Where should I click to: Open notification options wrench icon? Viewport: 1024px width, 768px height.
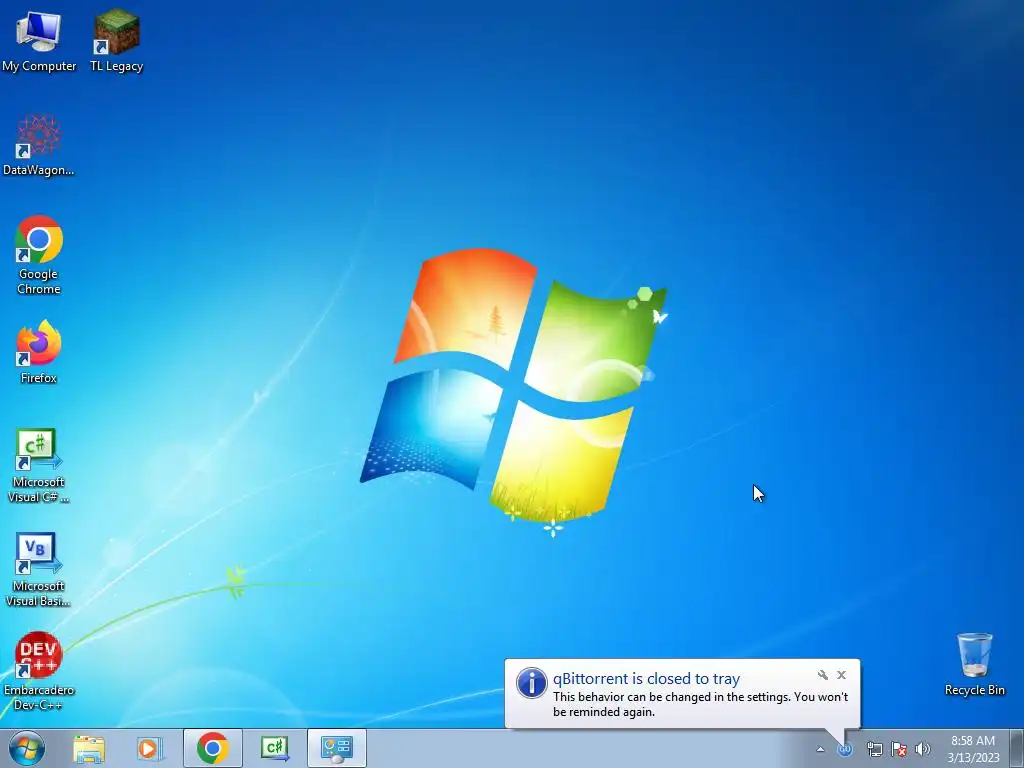823,675
